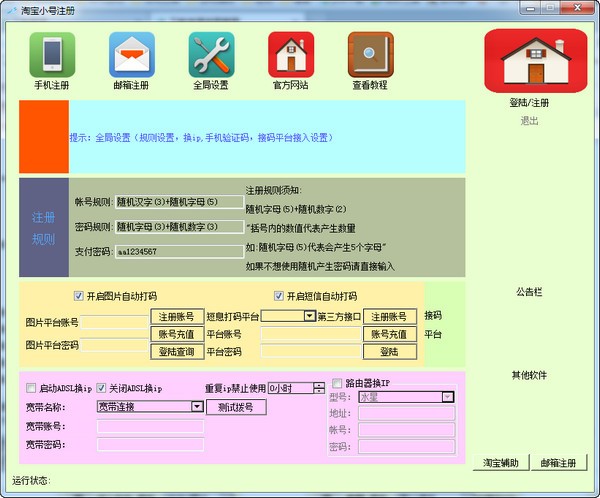Click the 淘宝辅助 tab button
Viewport: 600px width, 498px height.
tap(501, 463)
